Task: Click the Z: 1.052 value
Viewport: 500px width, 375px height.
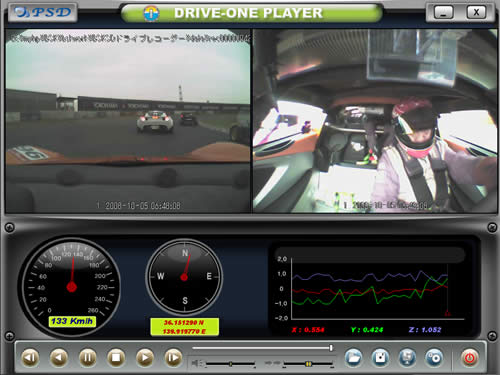Action: (x=425, y=330)
